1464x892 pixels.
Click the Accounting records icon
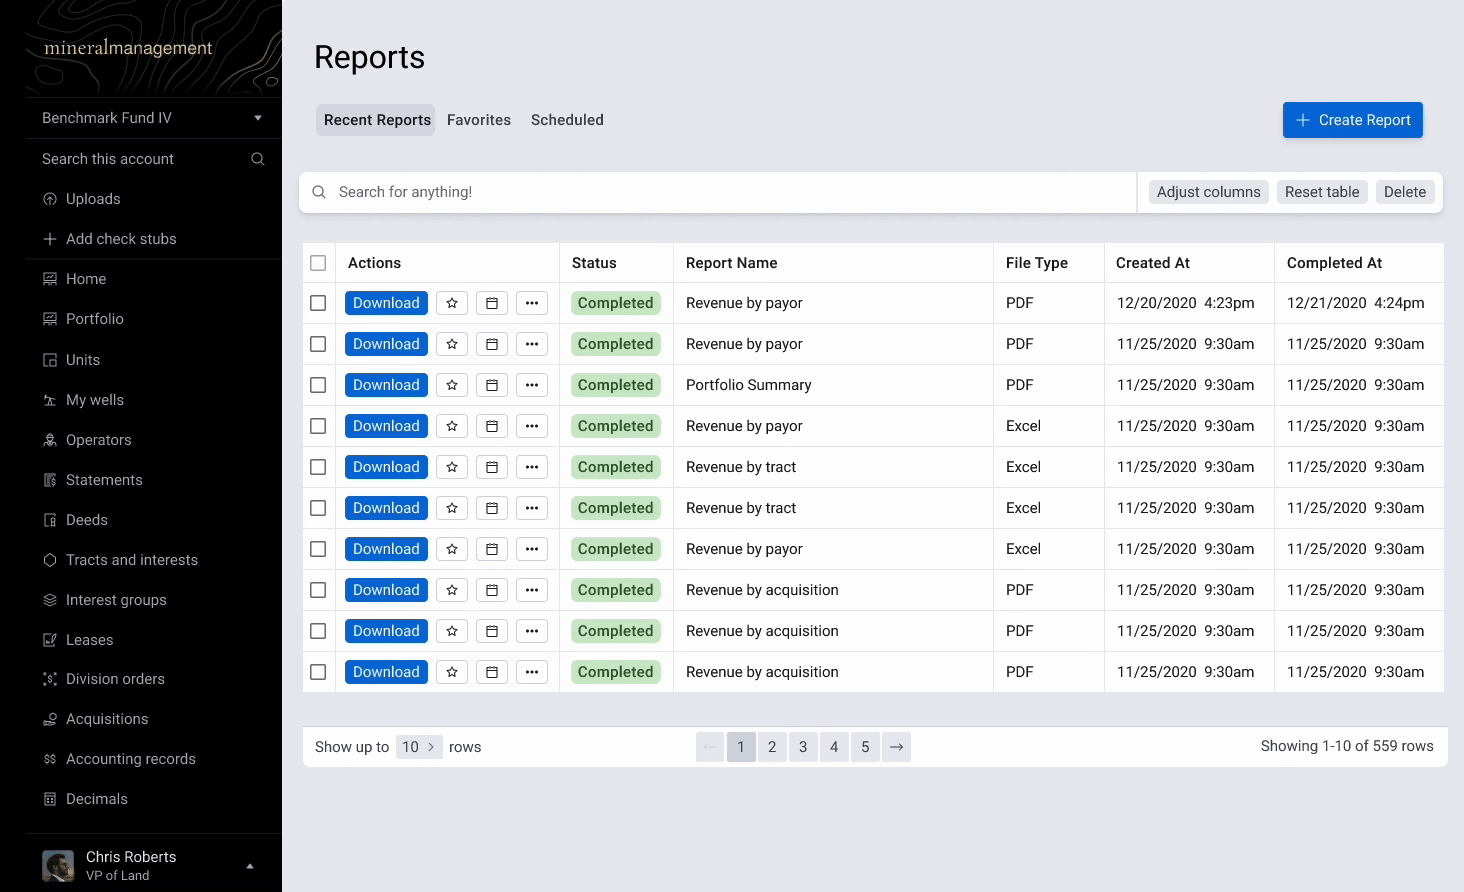tap(50, 759)
